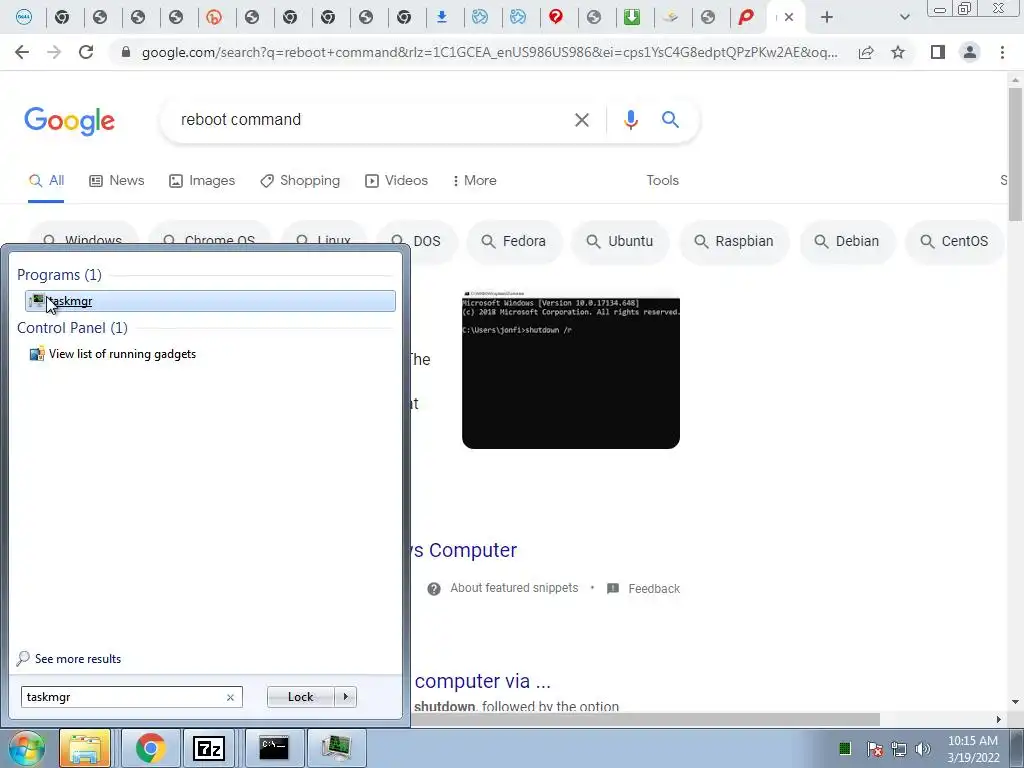Click the Windows Start orb
This screenshot has width=1024, height=768.
pos(27,748)
